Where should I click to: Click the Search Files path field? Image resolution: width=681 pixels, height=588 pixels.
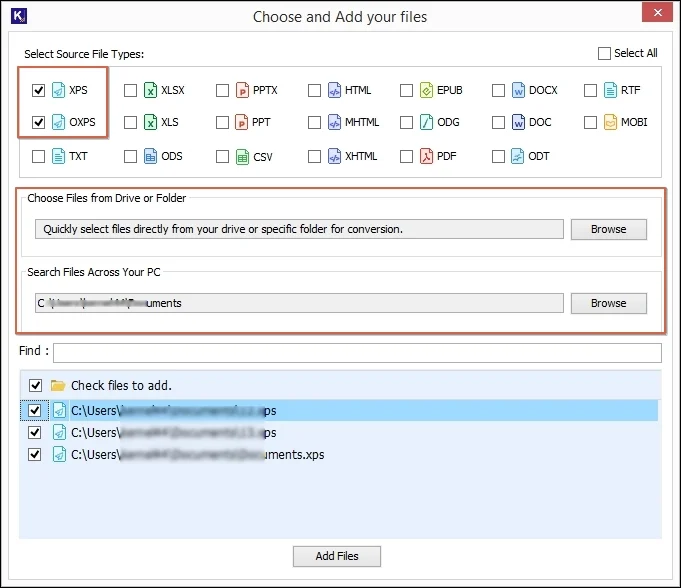299,303
